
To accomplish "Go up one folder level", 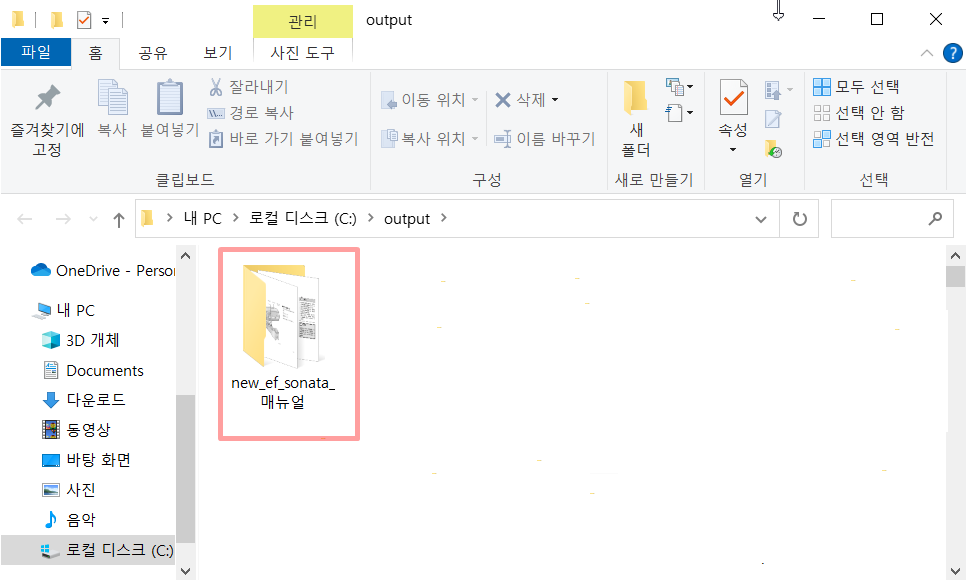I will (x=119, y=220).
